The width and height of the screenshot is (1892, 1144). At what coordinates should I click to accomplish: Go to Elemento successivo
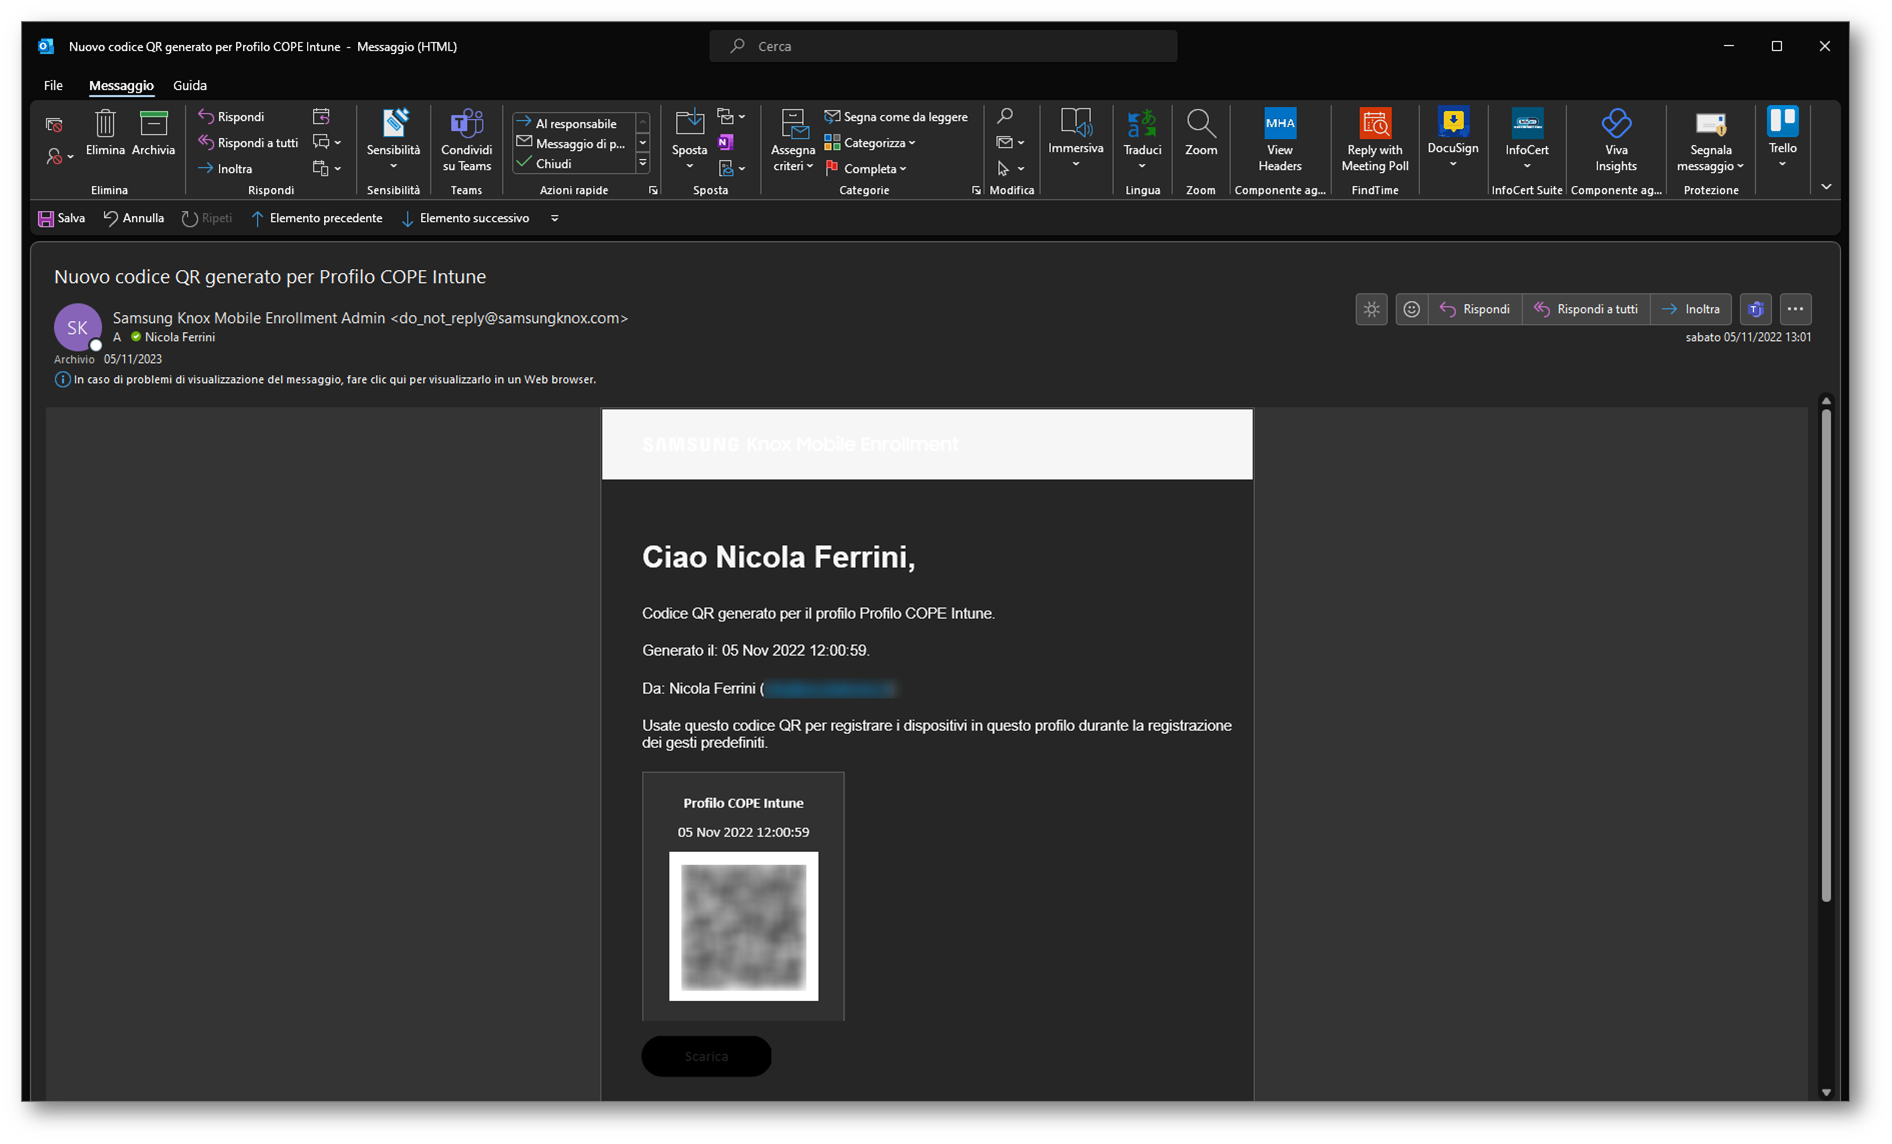(466, 218)
